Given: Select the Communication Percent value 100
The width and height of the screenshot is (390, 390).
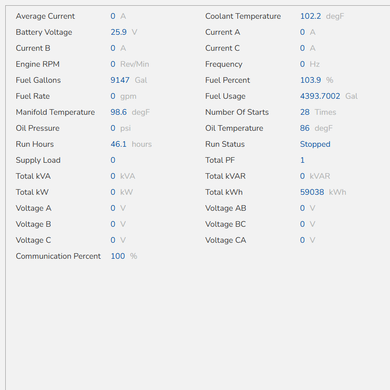Looking at the screenshot, I should 118,256.
